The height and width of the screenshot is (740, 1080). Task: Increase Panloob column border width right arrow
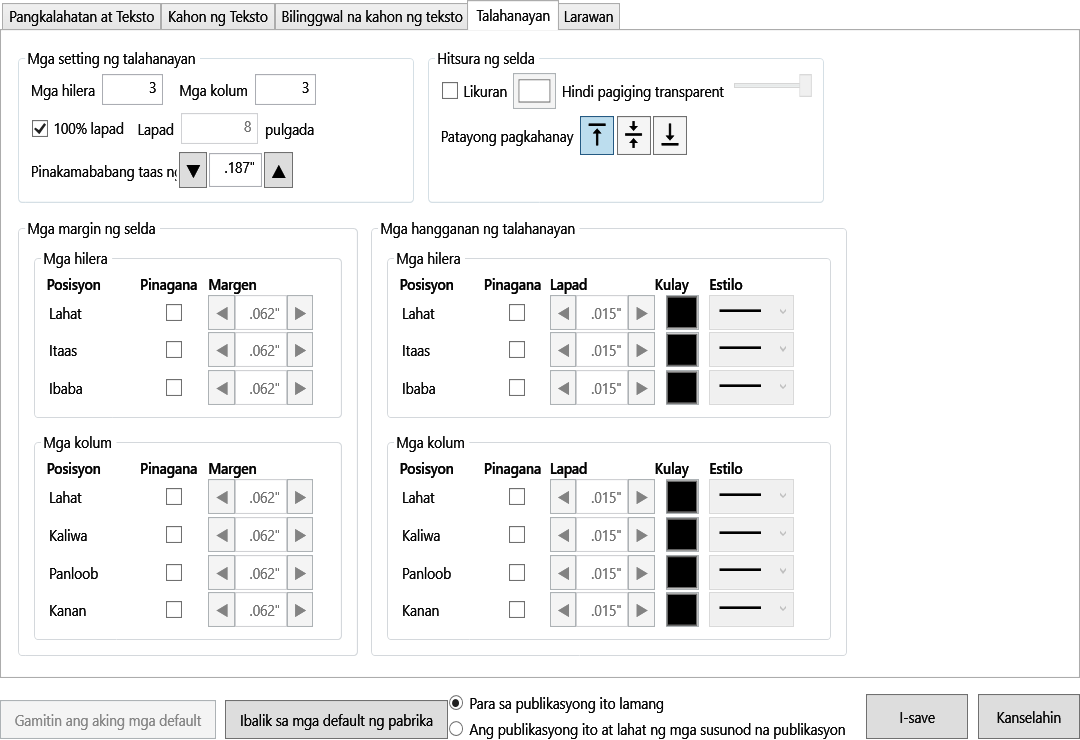[x=642, y=573]
